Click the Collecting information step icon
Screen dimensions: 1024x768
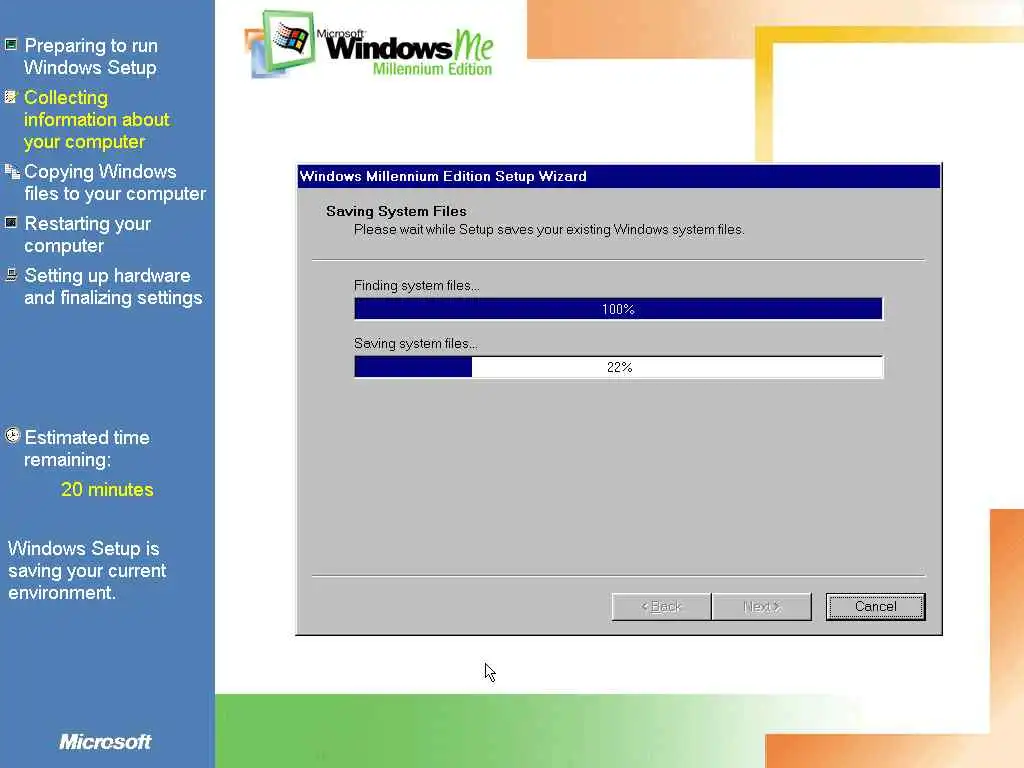coord(11,97)
